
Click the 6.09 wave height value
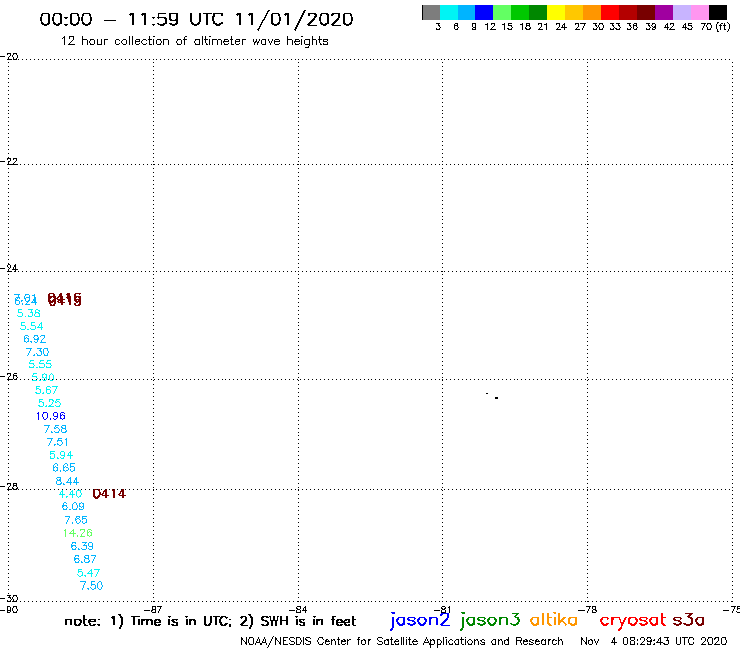point(73,506)
